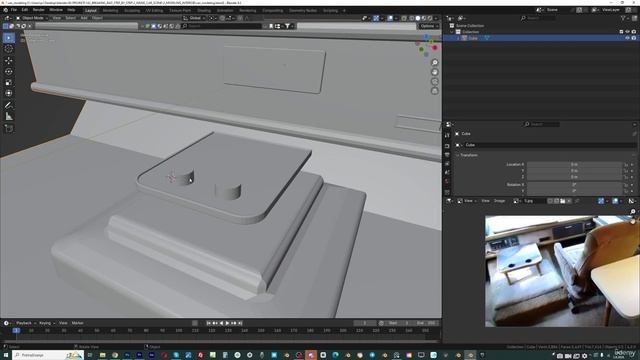640x360 pixels.
Task: Toggle show gizmo button
Action: [x=376, y=18]
